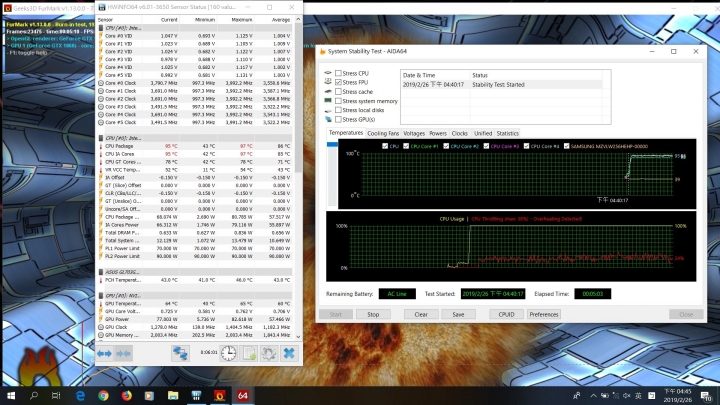
Task: Open the taskbar clock showing 04:45
Action: [x=678, y=395]
